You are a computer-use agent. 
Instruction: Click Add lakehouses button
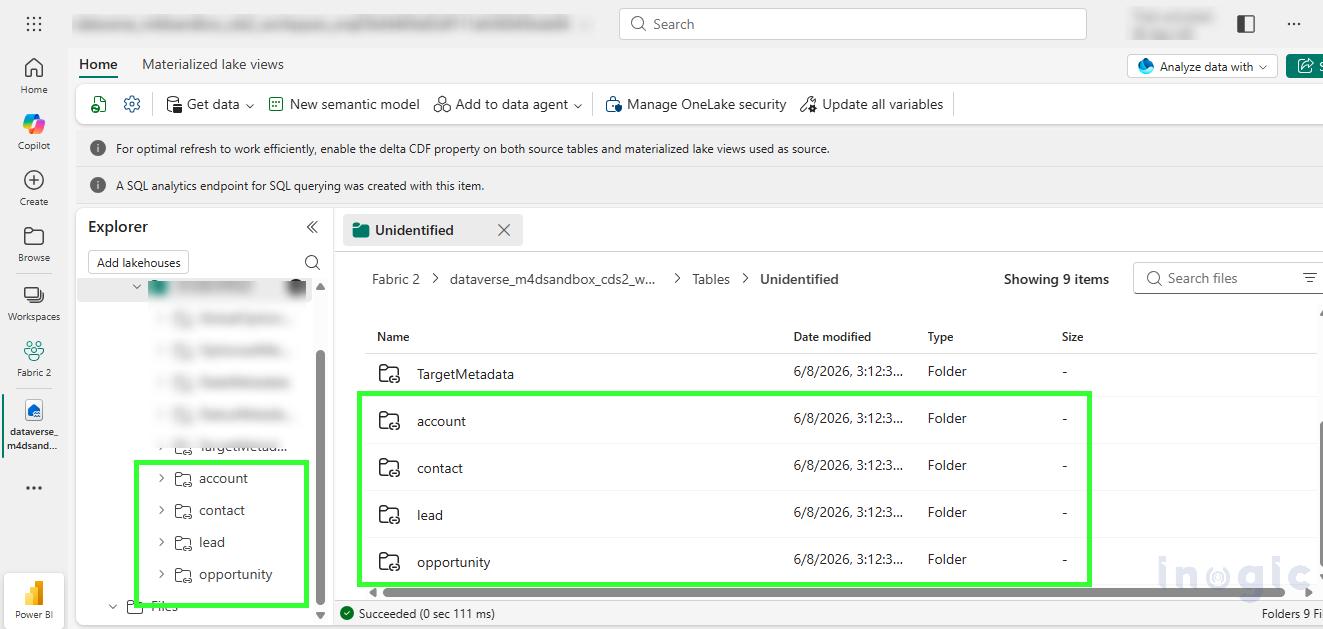click(x=139, y=262)
